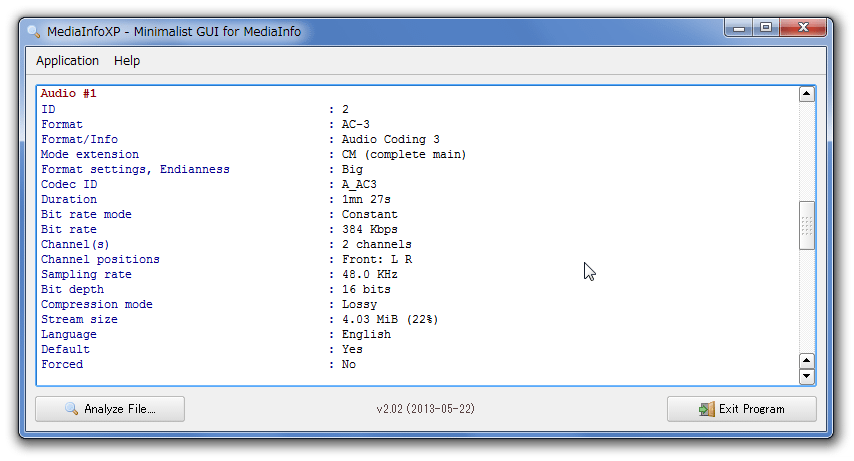Click the '16 bits' bit depth value
This screenshot has height=461, width=854.
pos(366,289)
